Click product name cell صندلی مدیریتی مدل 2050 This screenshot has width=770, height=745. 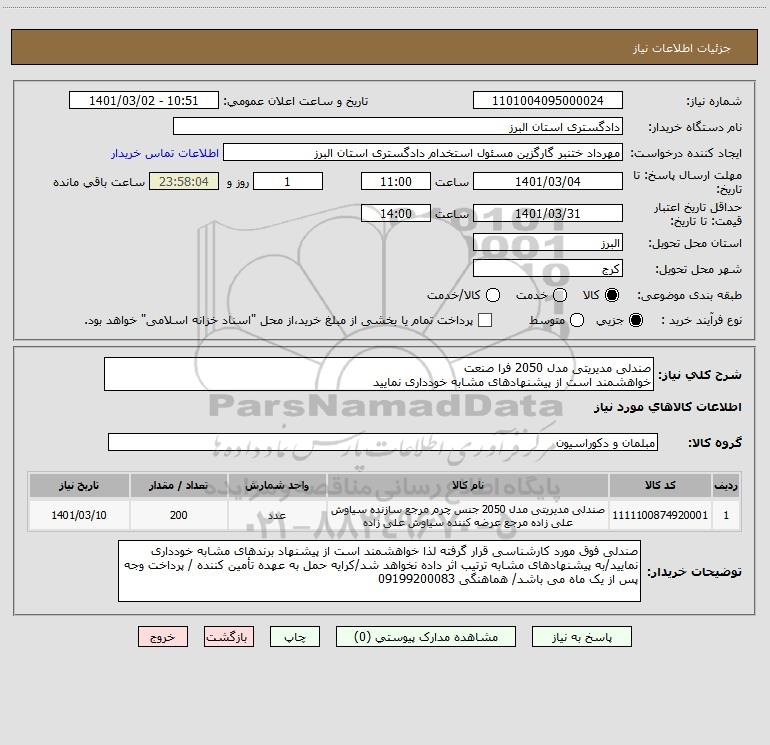coord(468,515)
